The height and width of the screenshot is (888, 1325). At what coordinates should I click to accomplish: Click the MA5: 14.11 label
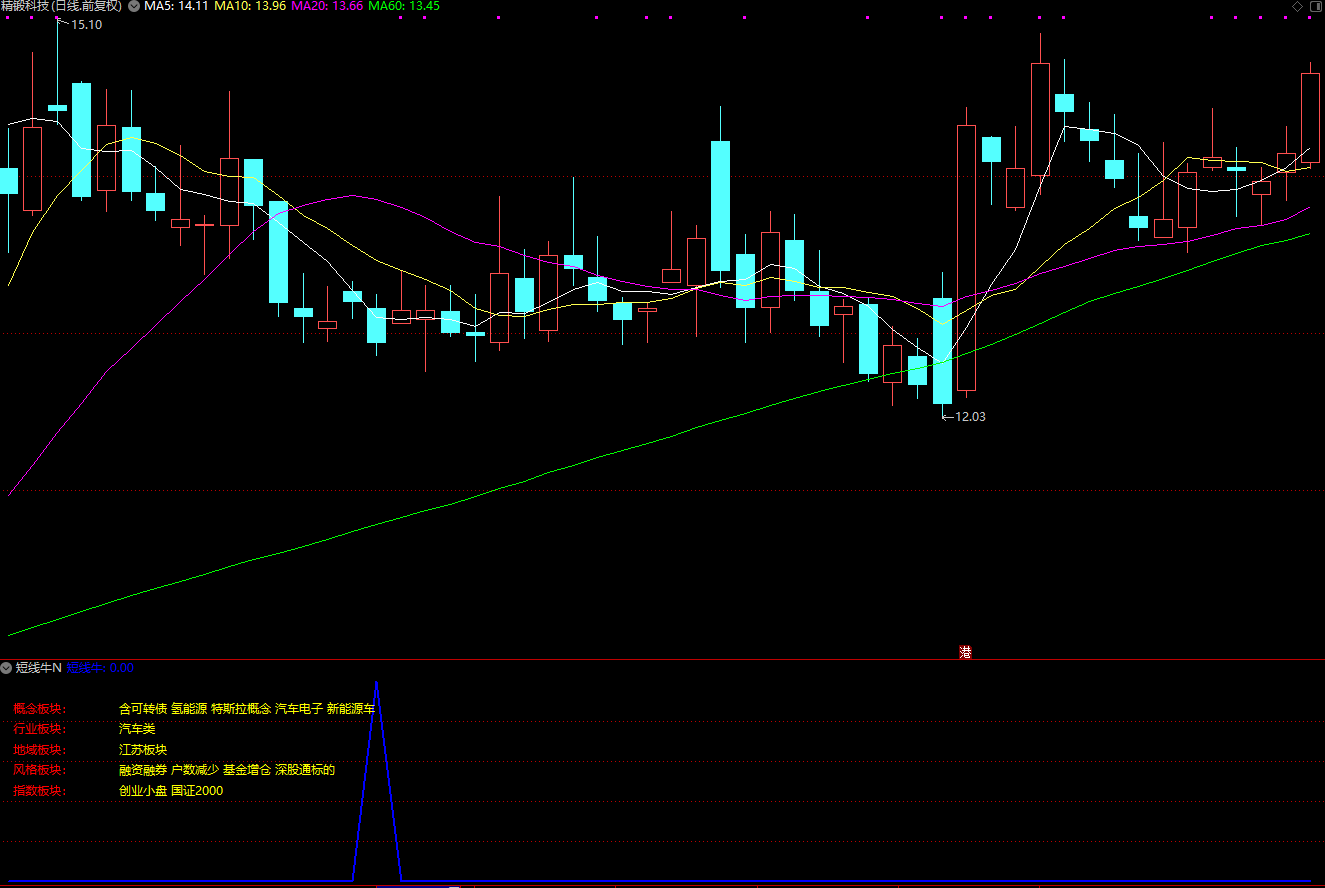tap(177, 6)
